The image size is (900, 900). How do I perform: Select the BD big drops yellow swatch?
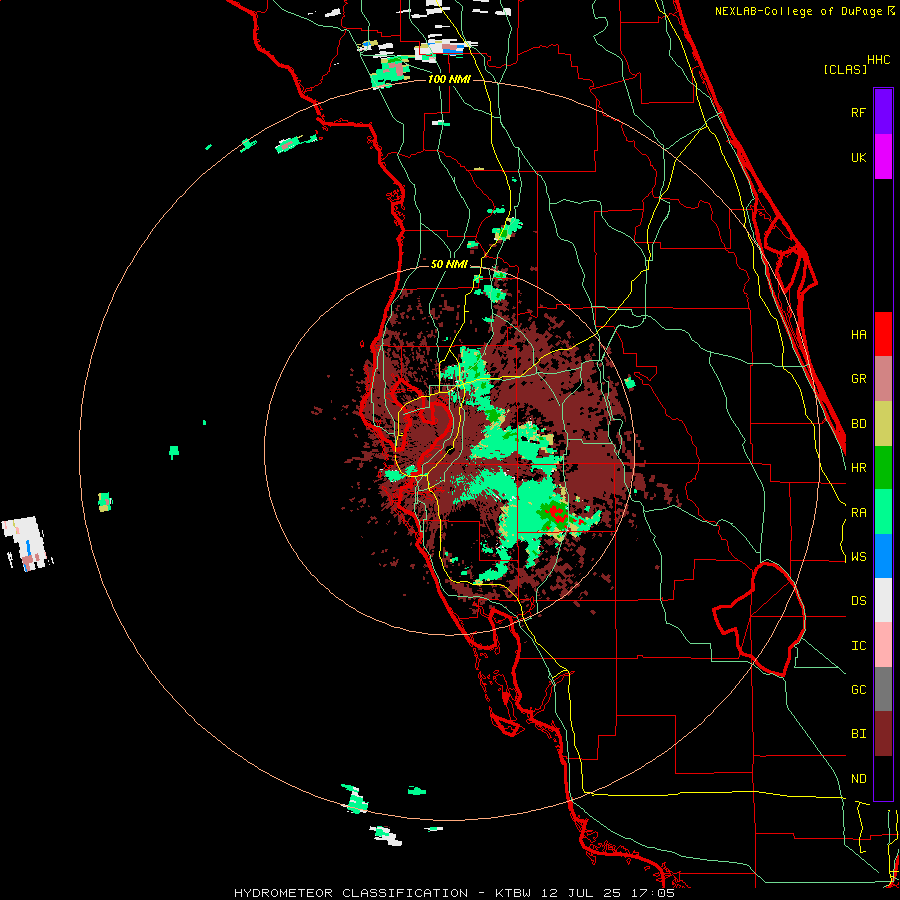(883, 424)
